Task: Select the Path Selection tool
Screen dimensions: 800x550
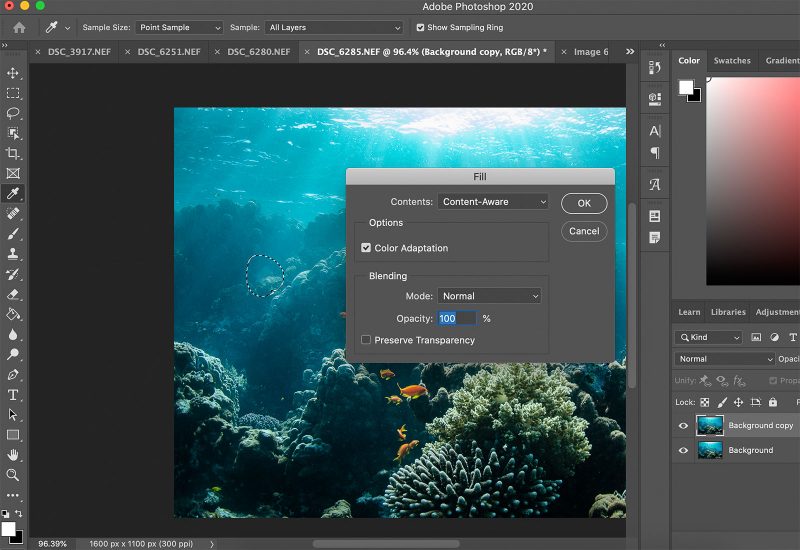Action: tap(13, 415)
